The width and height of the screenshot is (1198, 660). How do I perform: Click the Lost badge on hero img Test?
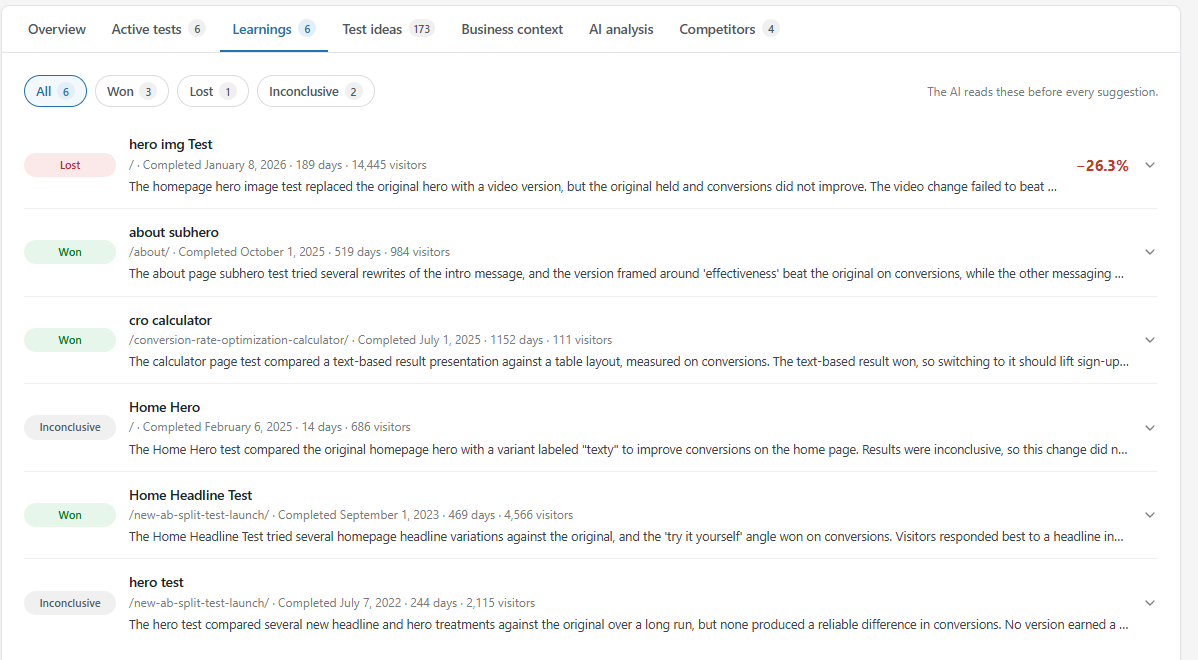(70, 165)
